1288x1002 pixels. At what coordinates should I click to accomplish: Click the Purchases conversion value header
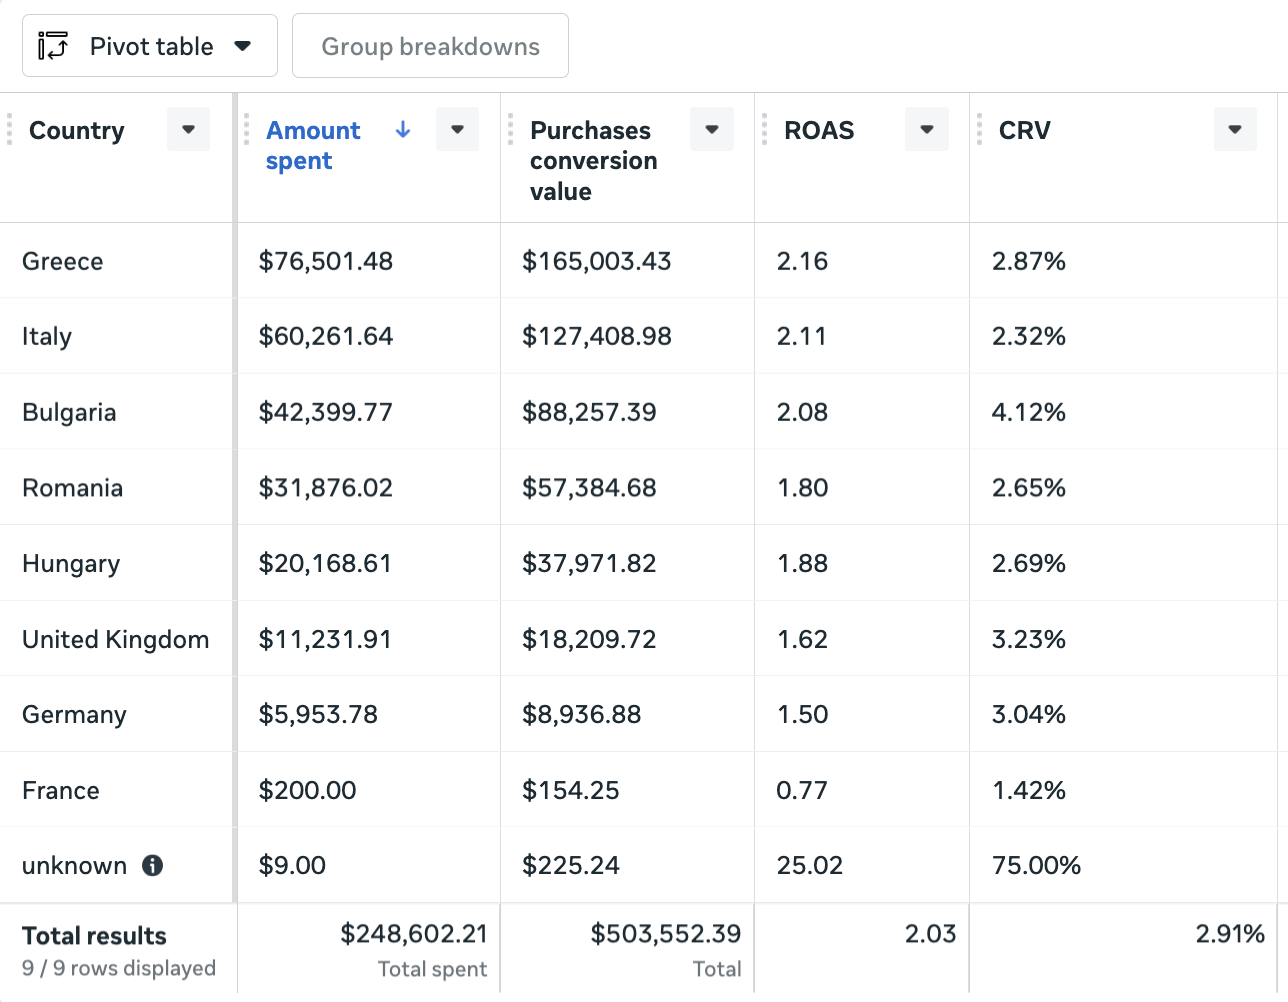(593, 160)
